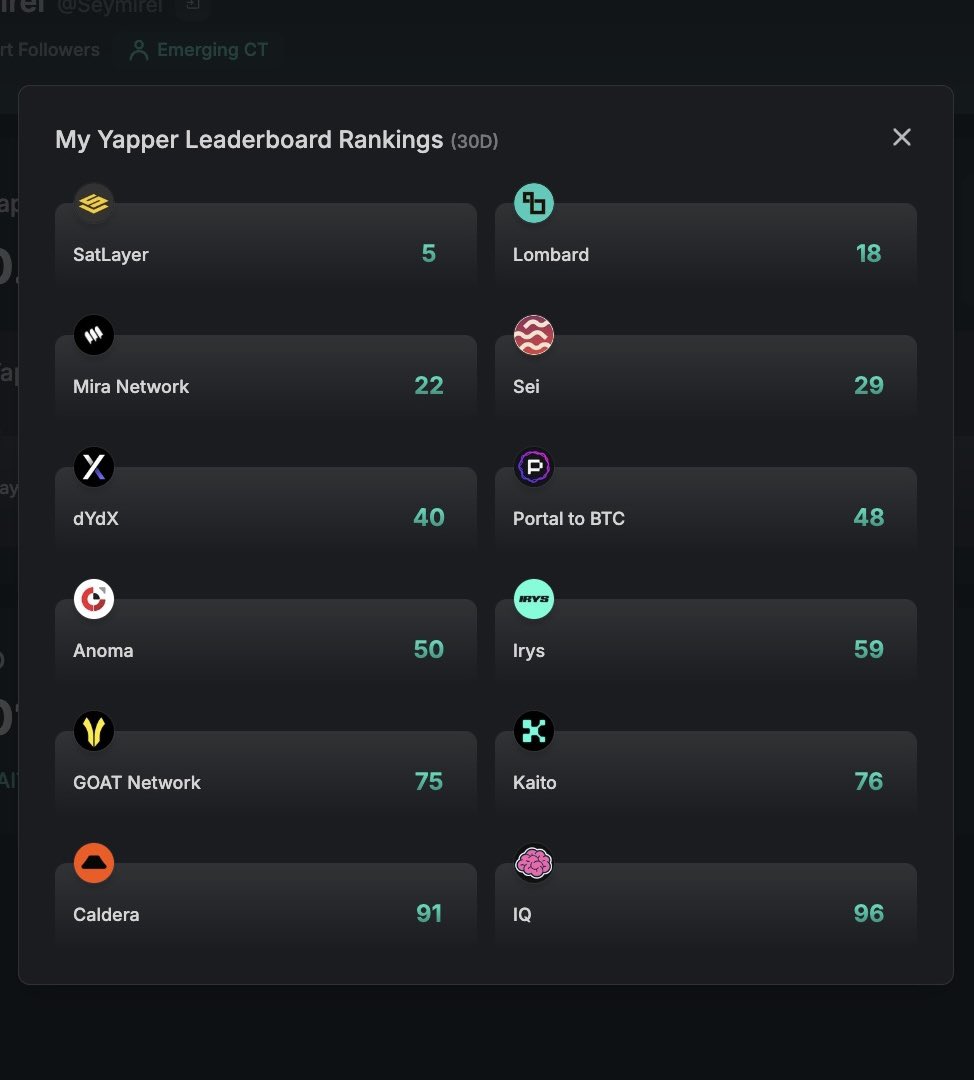Click the Irys green logo icon
The height and width of the screenshot is (1080, 974).
[x=534, y=599]
